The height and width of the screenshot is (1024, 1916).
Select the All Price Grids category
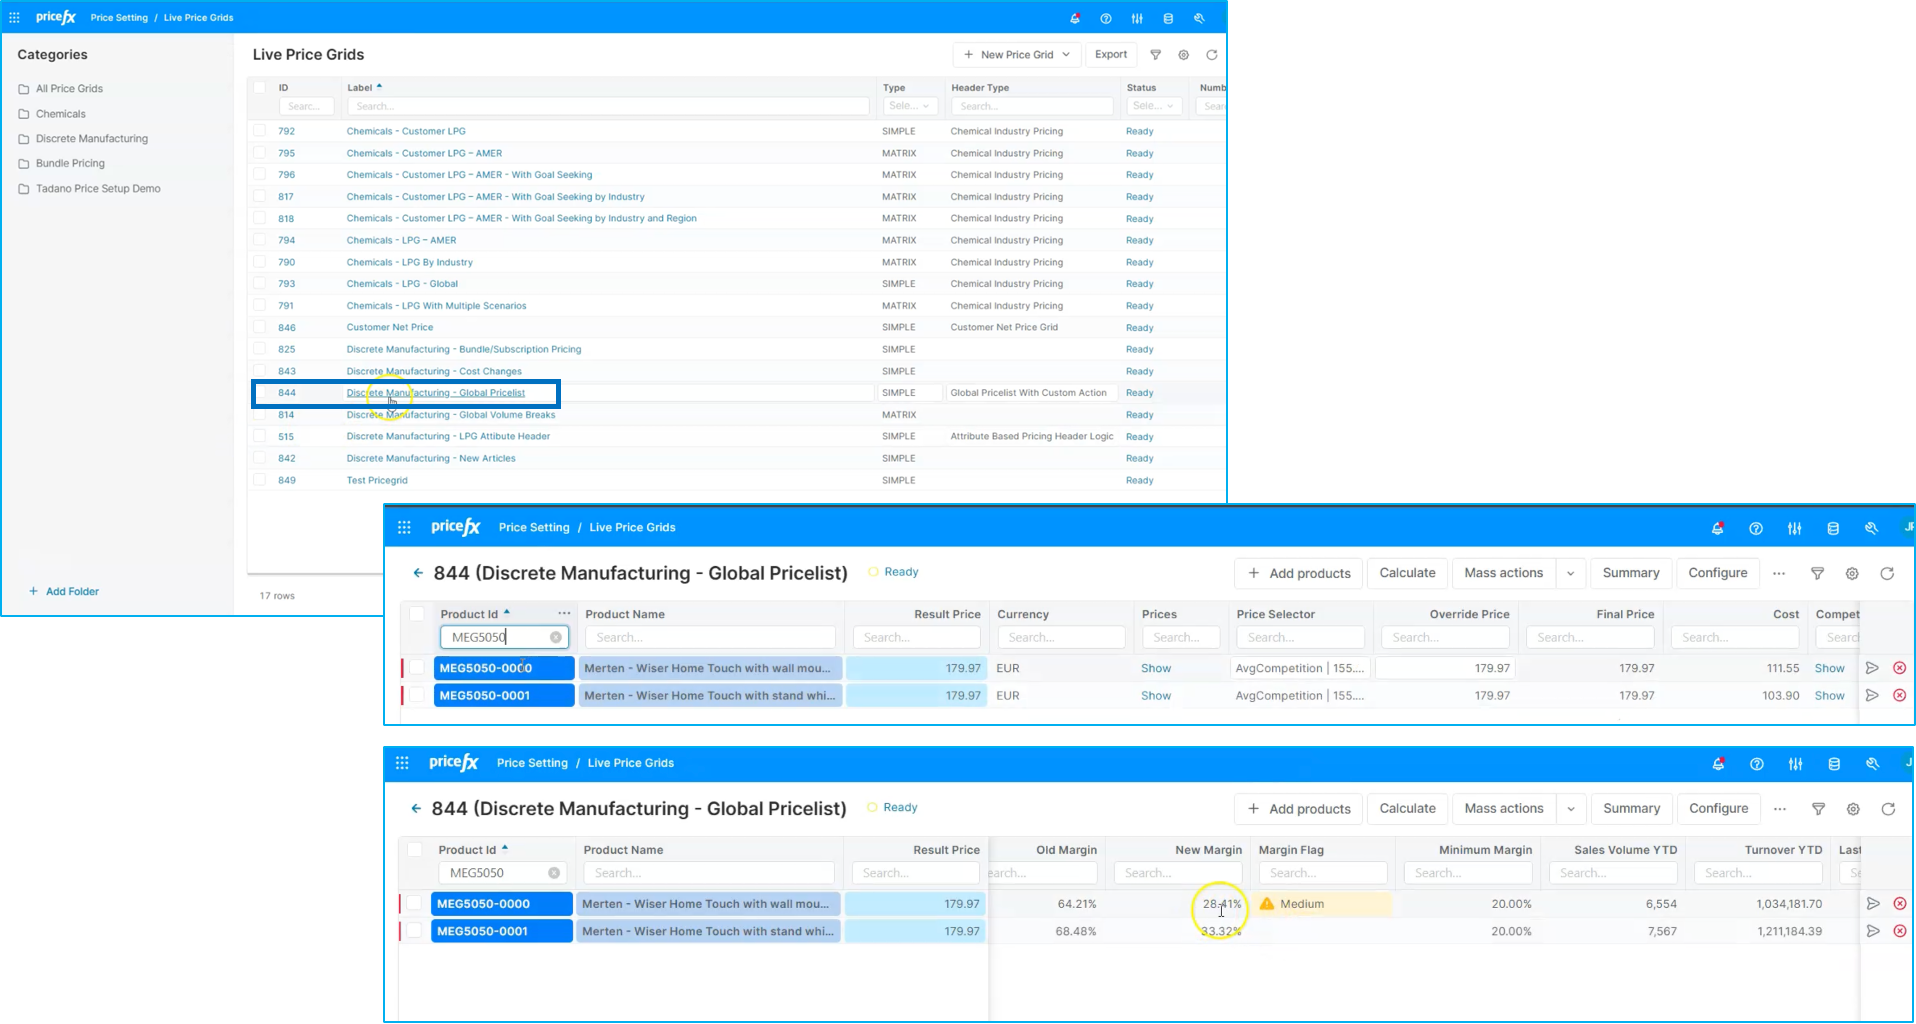69,89
